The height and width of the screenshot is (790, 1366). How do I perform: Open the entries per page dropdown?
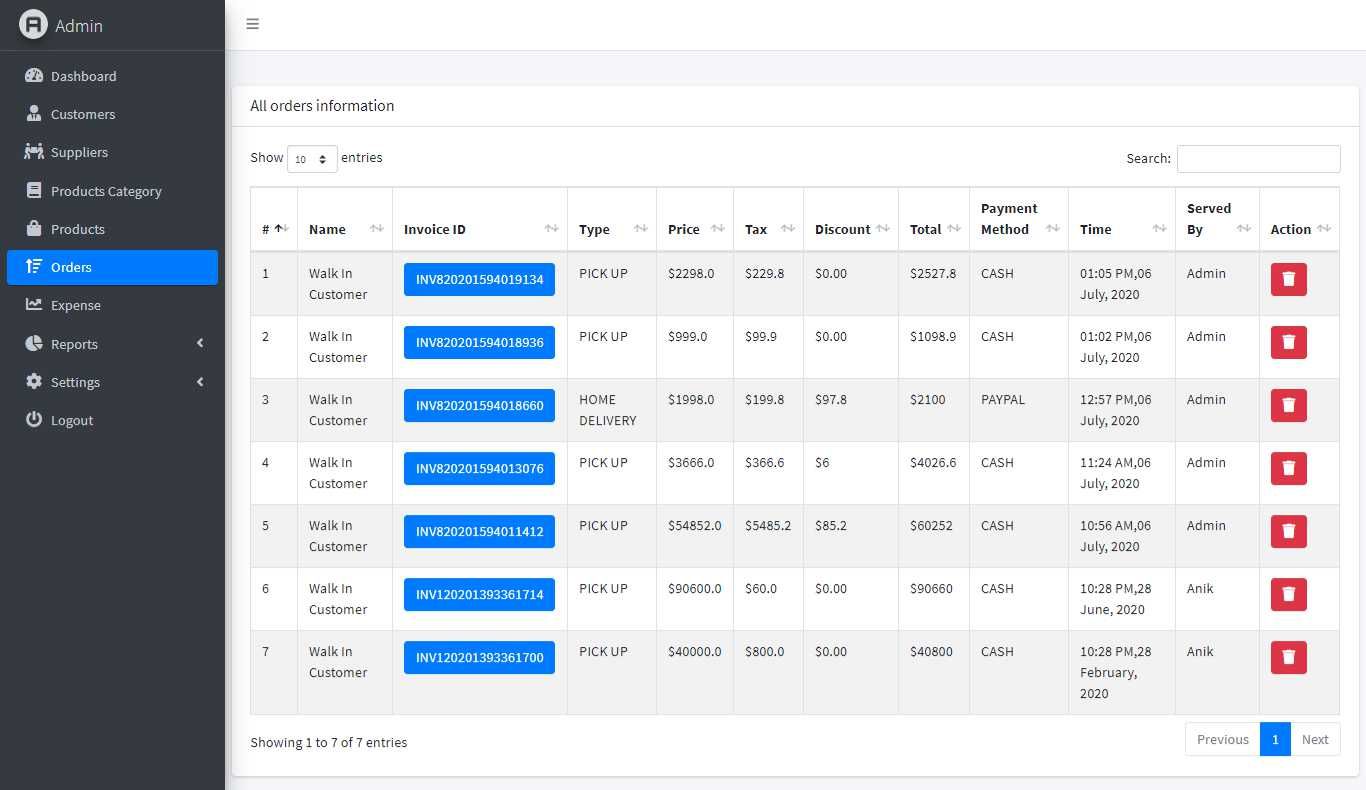[312, 159]
